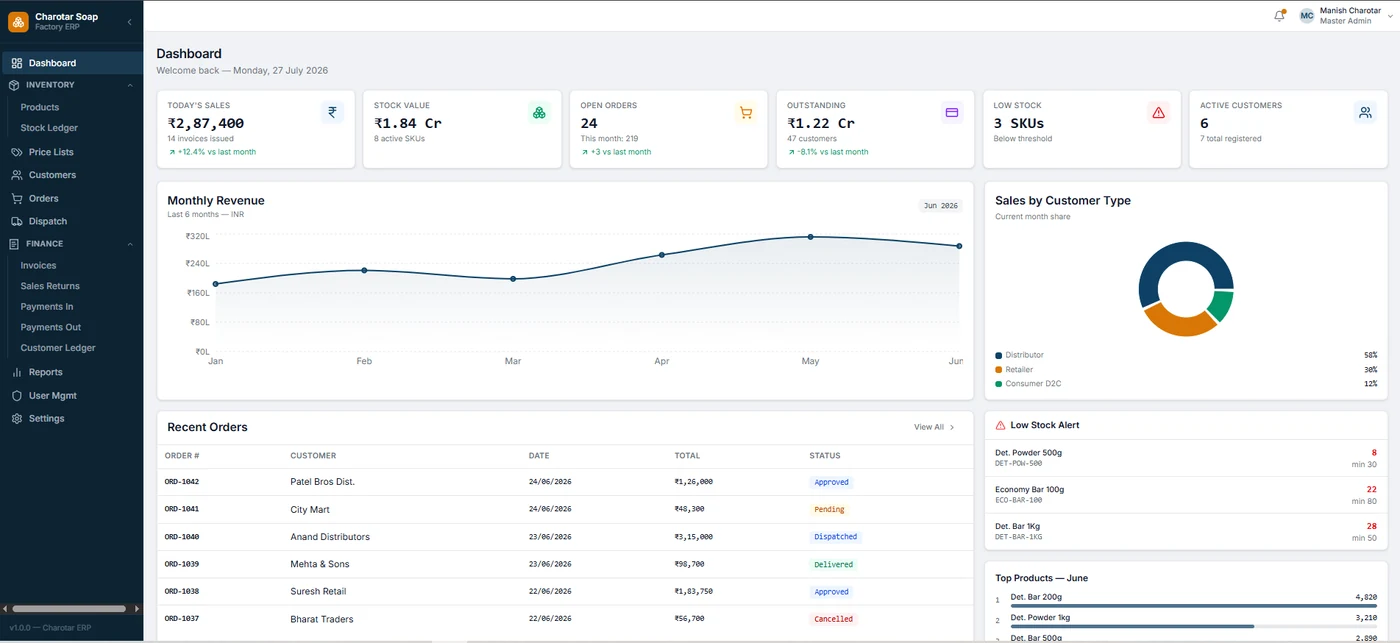
Task: Open Stock Ledger in the sidebar
Action: coord(49,128)
